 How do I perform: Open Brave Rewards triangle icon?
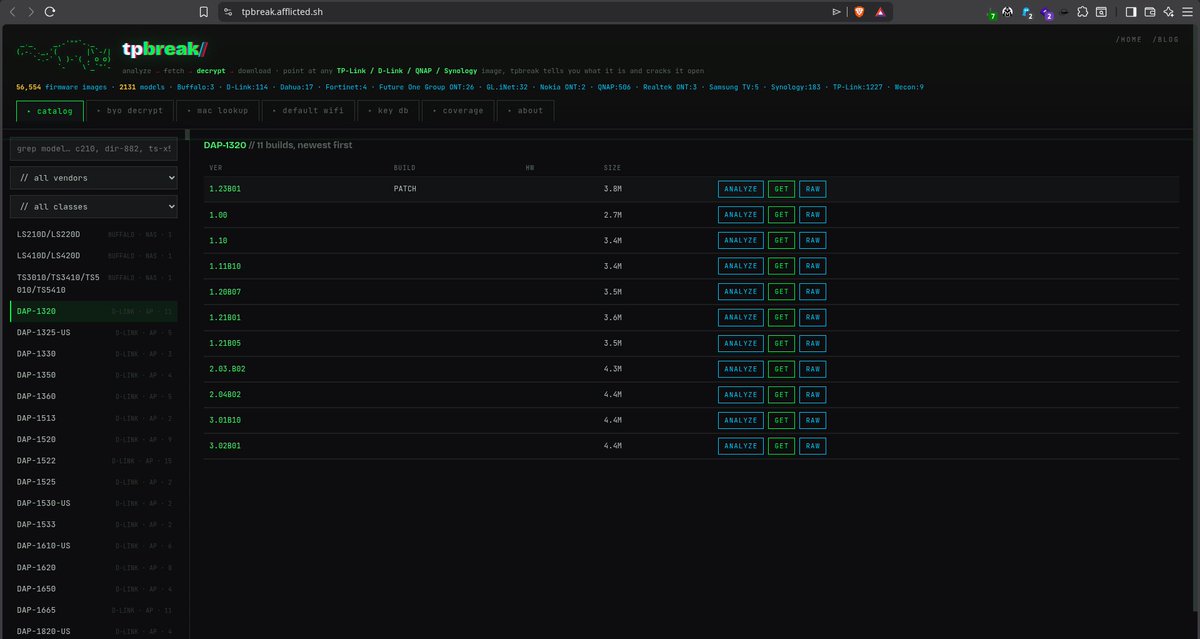pos(880,12)
